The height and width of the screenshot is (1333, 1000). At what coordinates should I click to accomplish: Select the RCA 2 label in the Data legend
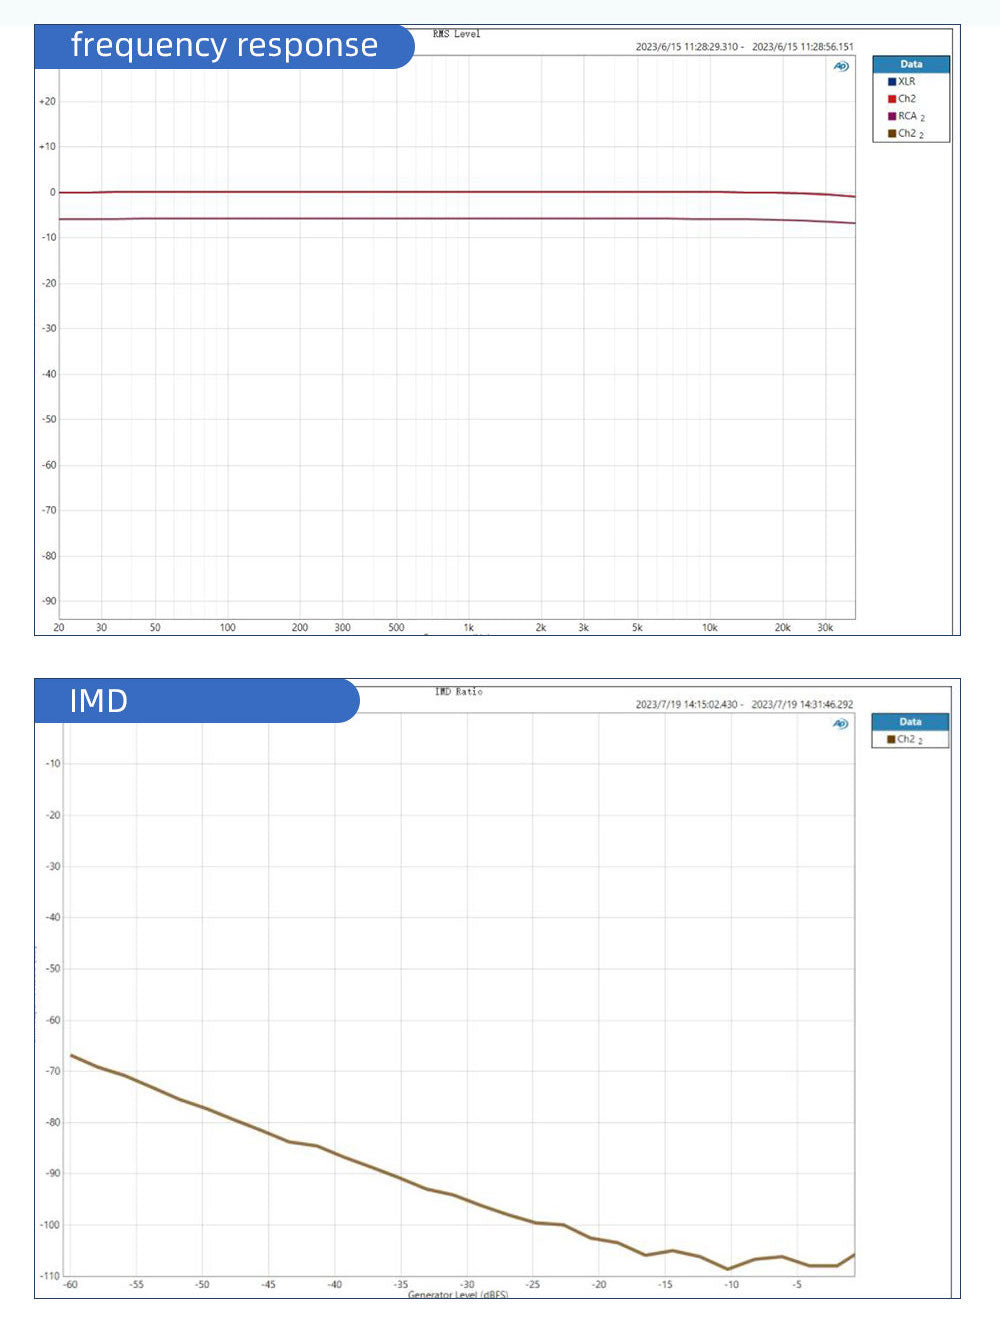click(911, 116)
